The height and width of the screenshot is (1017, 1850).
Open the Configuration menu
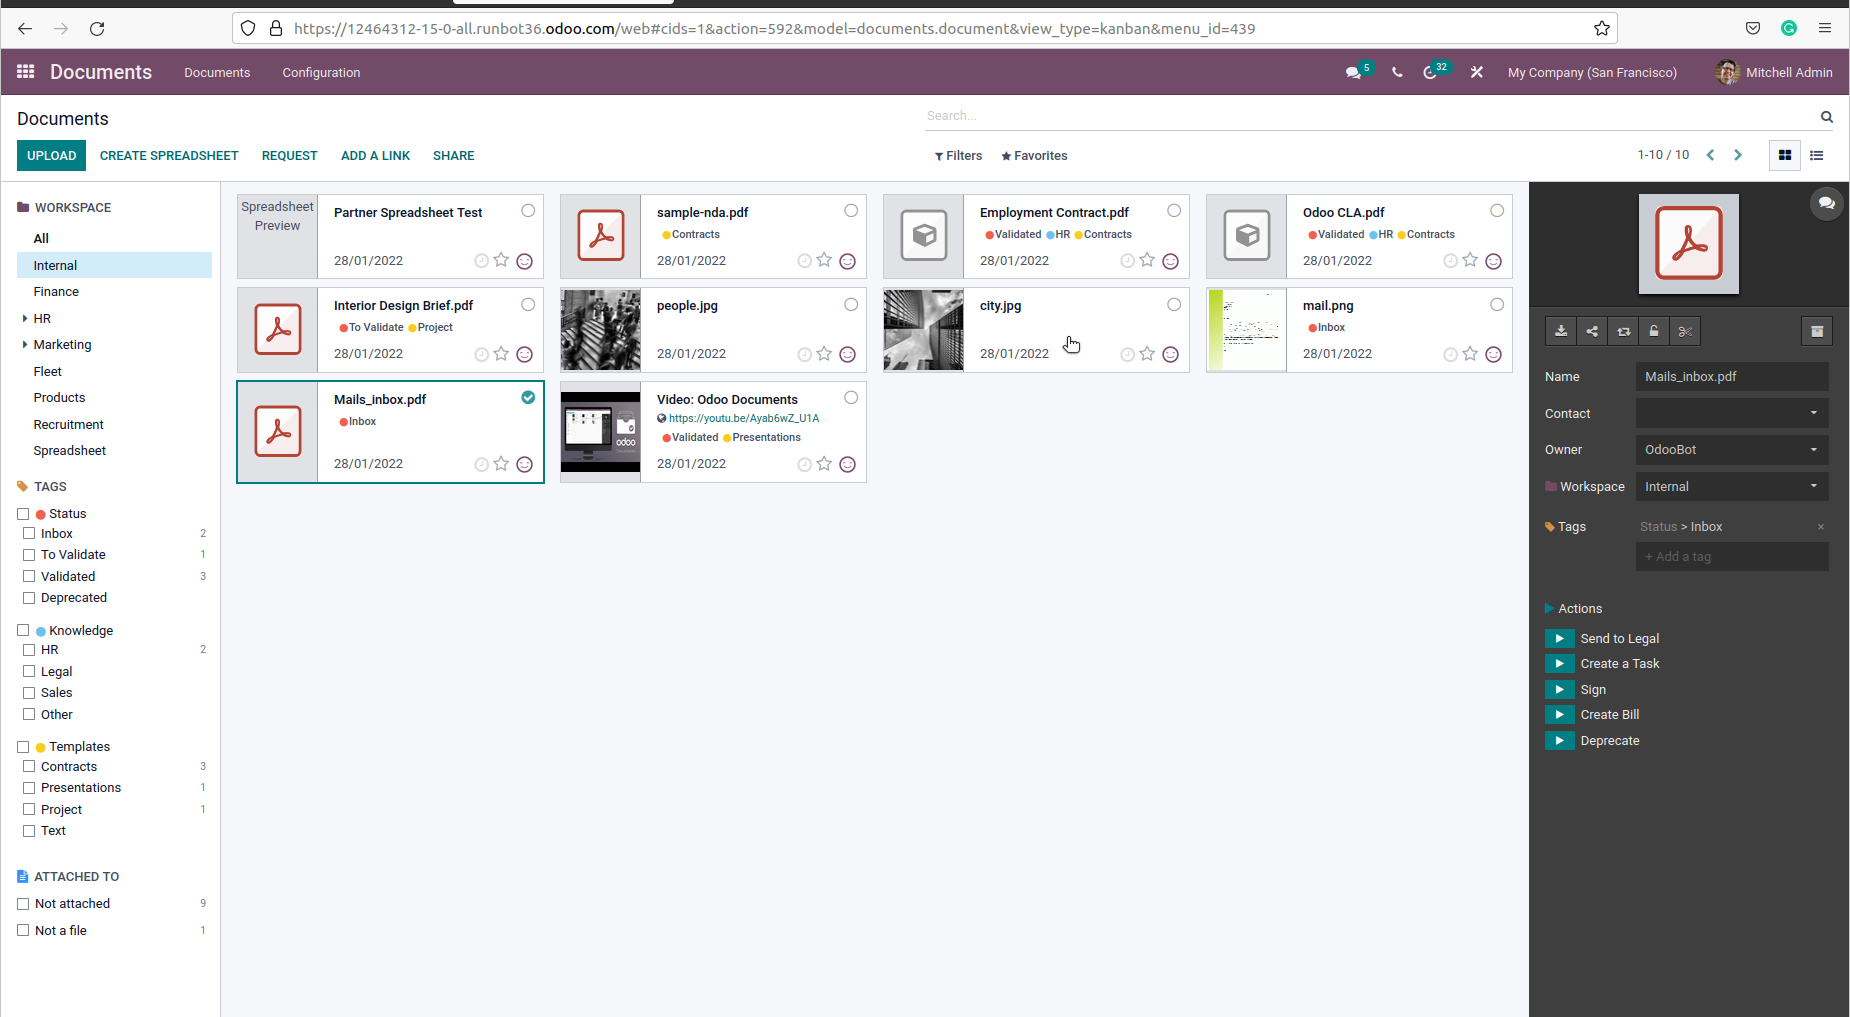321,72
